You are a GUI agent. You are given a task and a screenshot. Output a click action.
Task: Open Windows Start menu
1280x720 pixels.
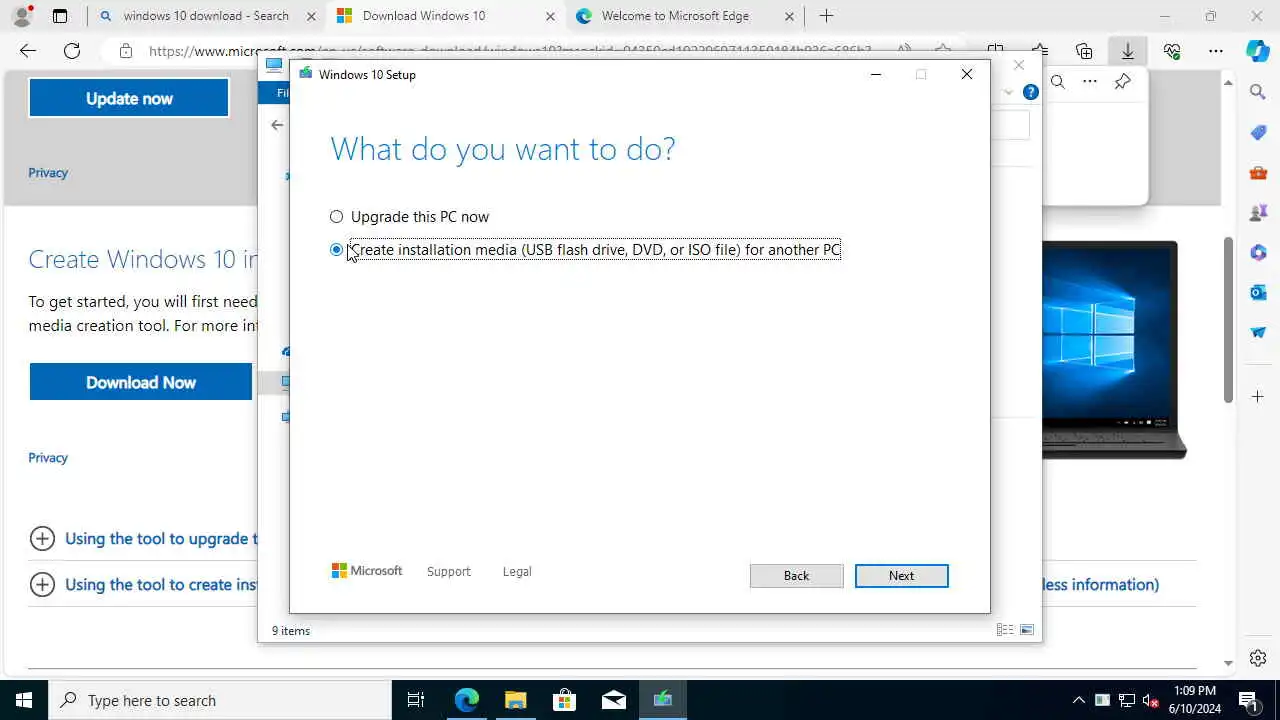click(x=24, y=700)
